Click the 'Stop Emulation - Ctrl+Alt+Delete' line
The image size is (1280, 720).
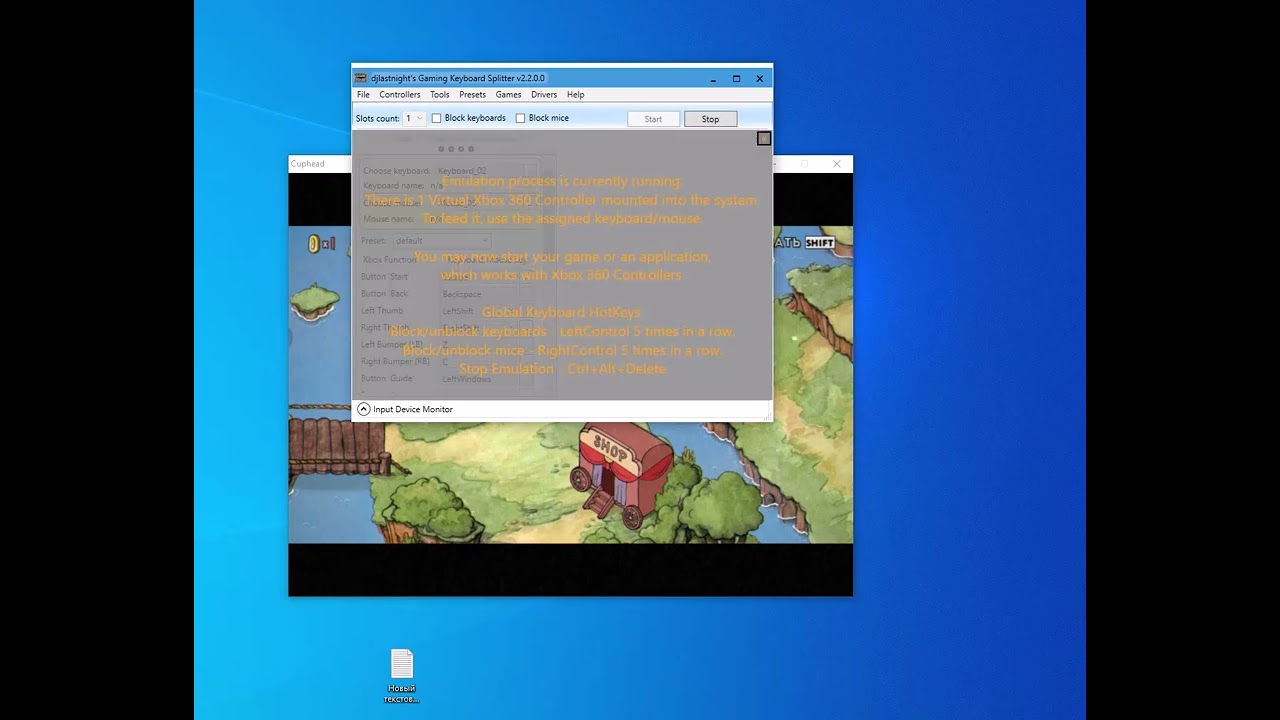(562, 369)
